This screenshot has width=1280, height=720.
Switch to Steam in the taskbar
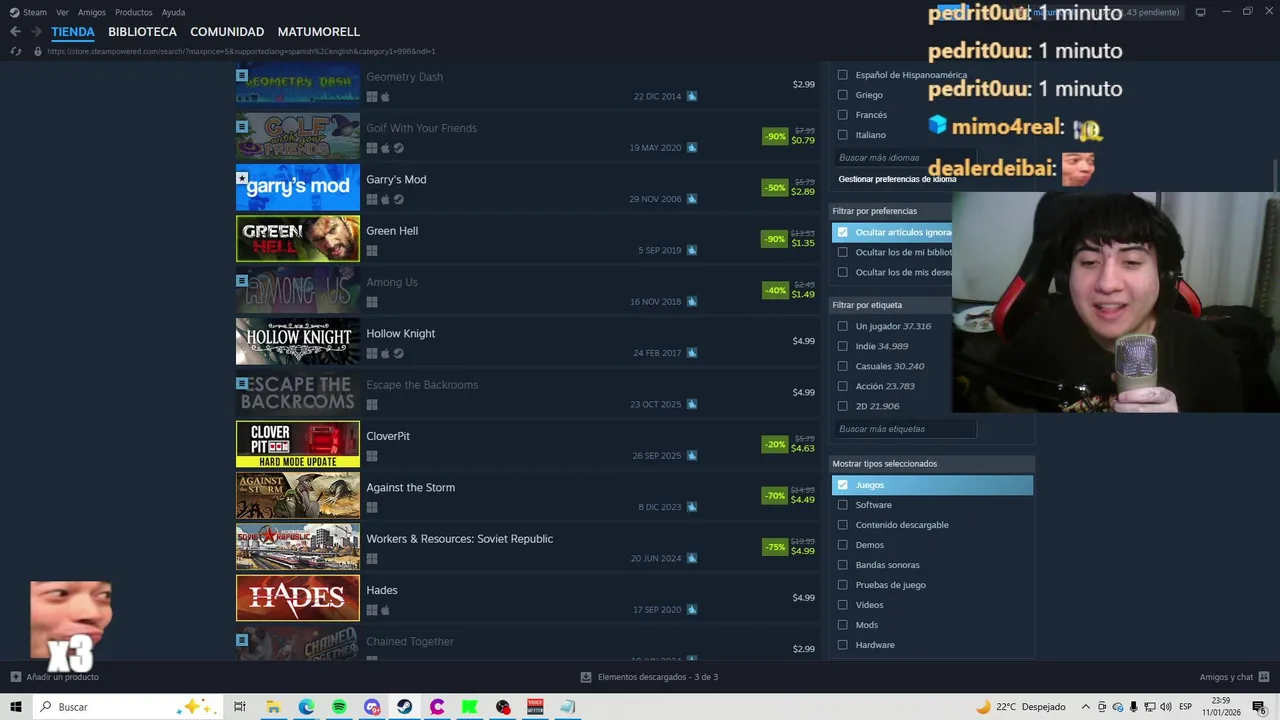tap(404, 707)
